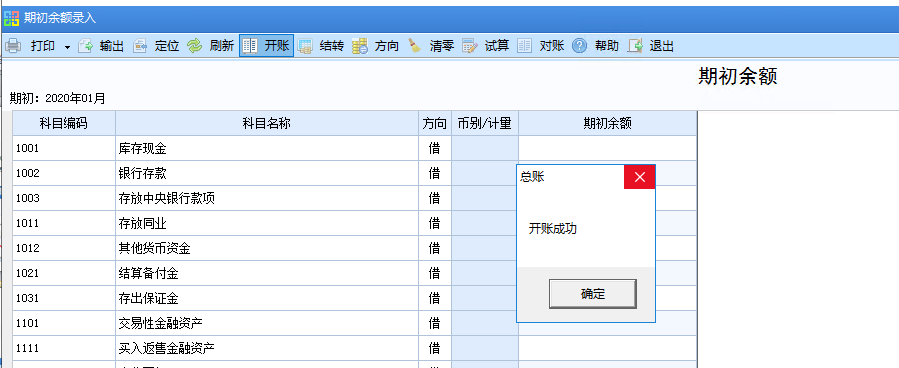The image size is (899, 368).
Task: Click 借 direction cell for 结算备付金
Action: (435, 273)
